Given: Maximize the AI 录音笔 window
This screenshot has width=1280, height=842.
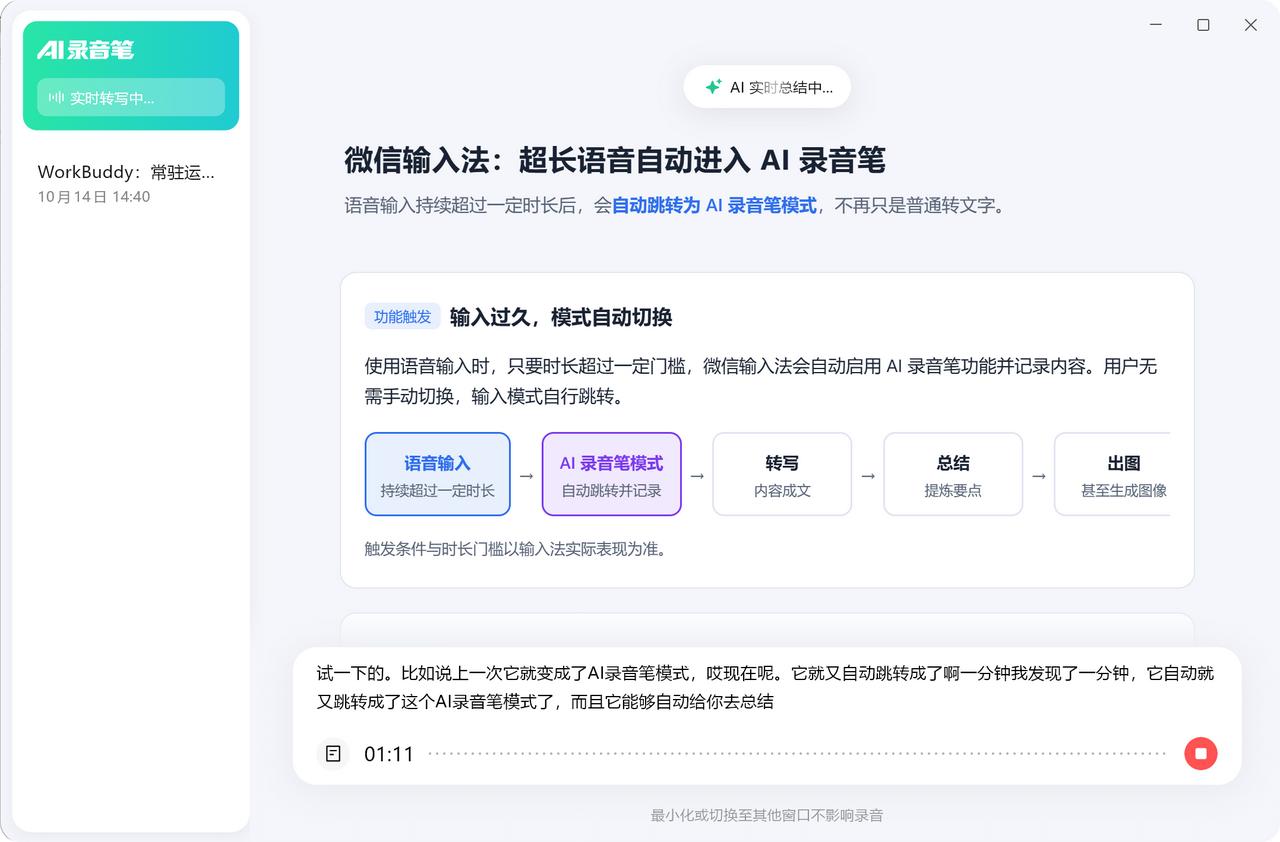Looking at the screenshot, I should (1203, 25).
